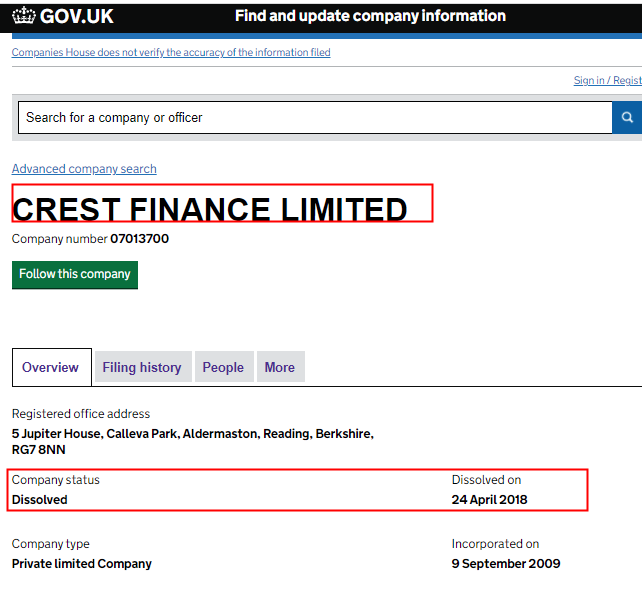Open the GOV.UK home text link
Viewport: 642px width, 612px height.
pyautogui.click(x=78, y=16)
